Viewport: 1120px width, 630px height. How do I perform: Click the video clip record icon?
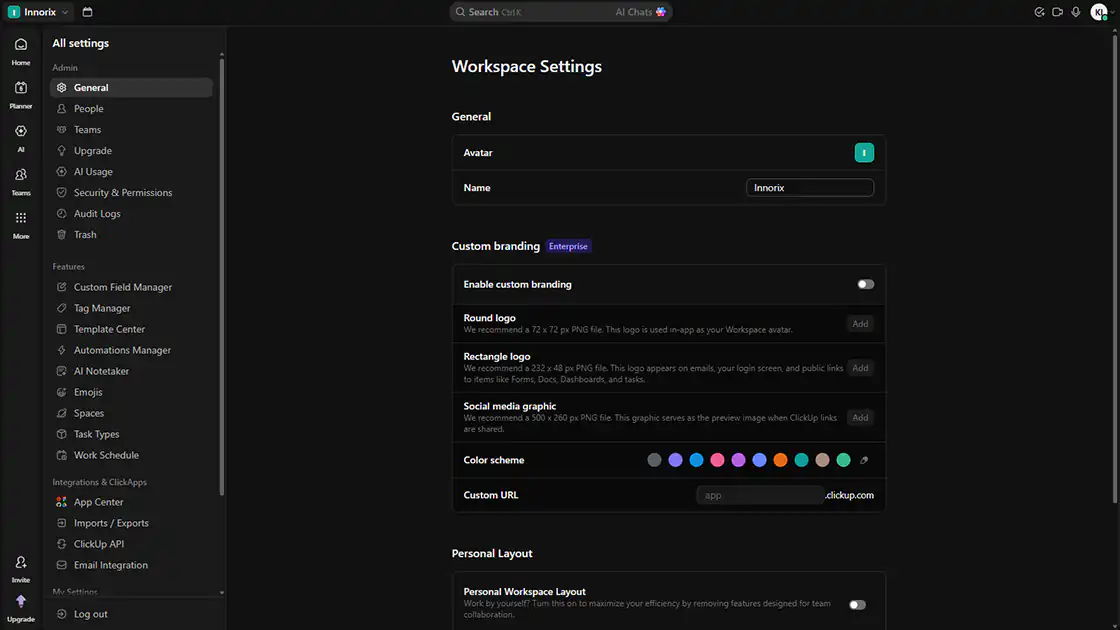(1058, 12)
